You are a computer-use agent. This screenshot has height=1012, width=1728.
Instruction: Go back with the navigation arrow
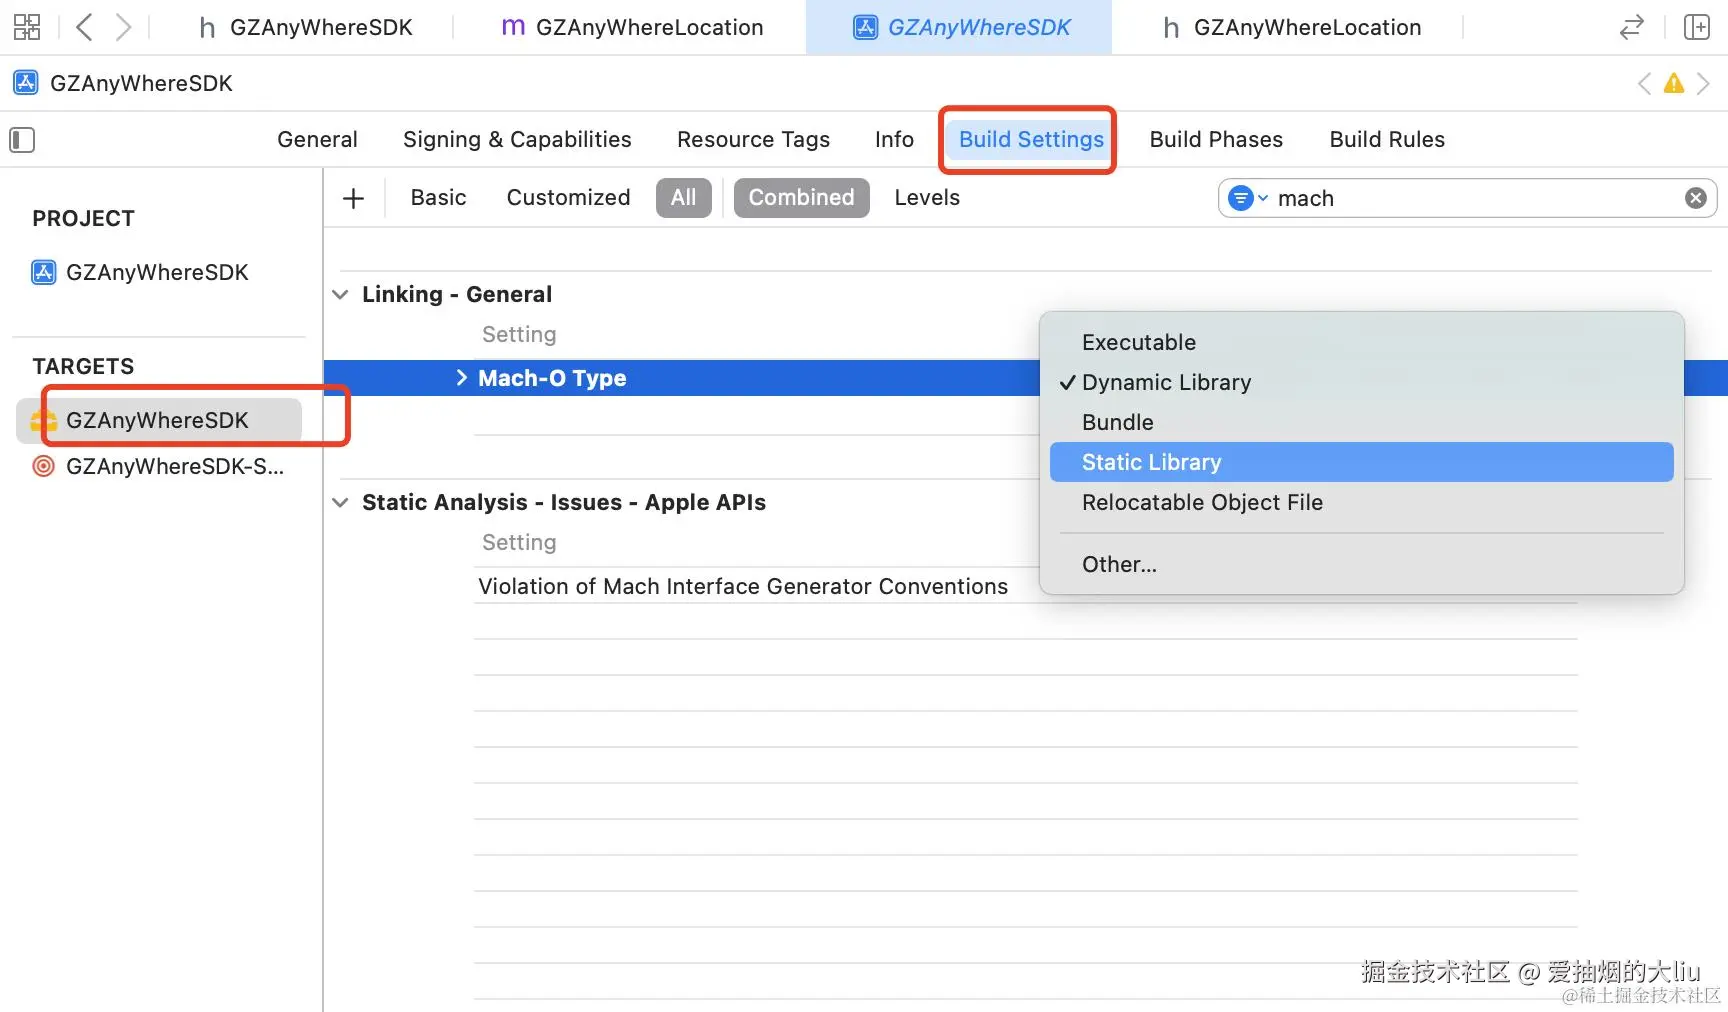[85, 27]
